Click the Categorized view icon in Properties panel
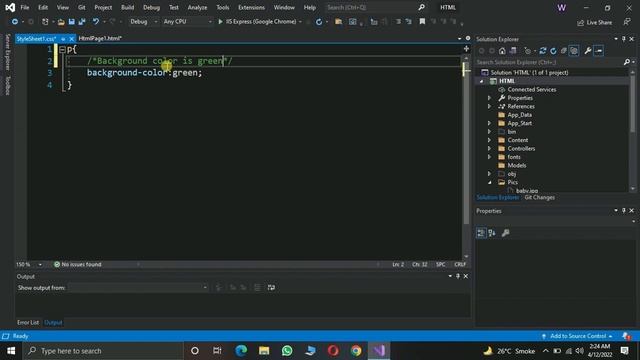The height and width of the screenshot is (360, 640). click(x=481, y=233)
